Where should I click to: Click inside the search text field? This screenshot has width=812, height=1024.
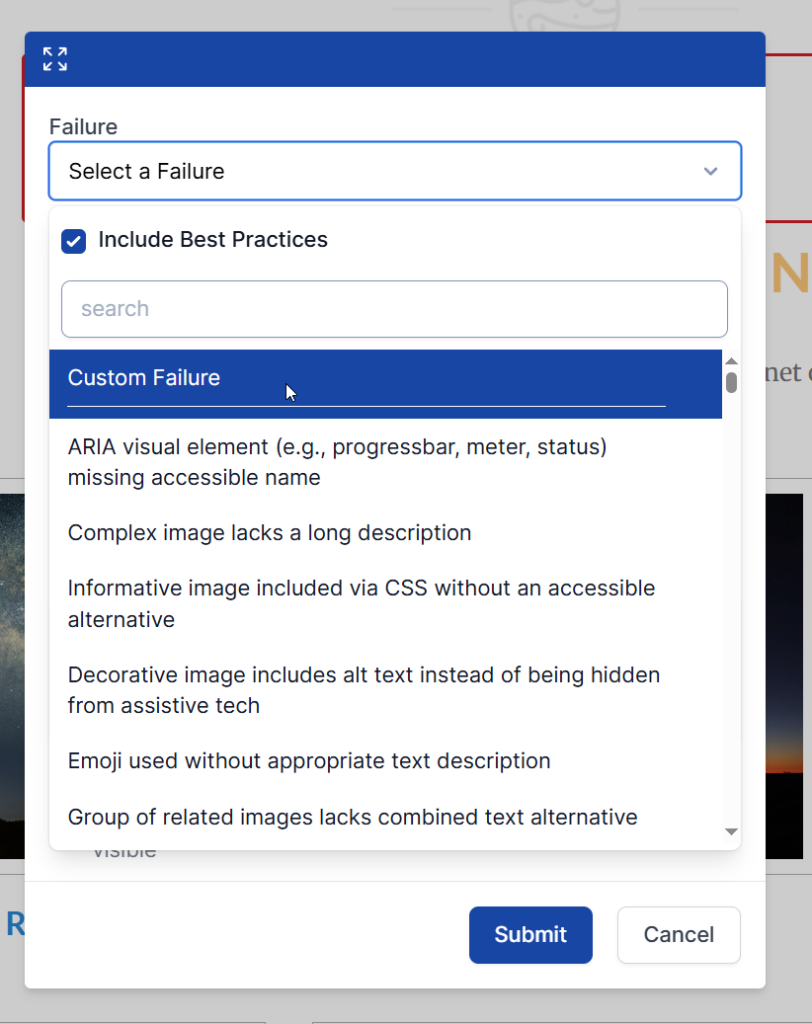pos(394,308)
